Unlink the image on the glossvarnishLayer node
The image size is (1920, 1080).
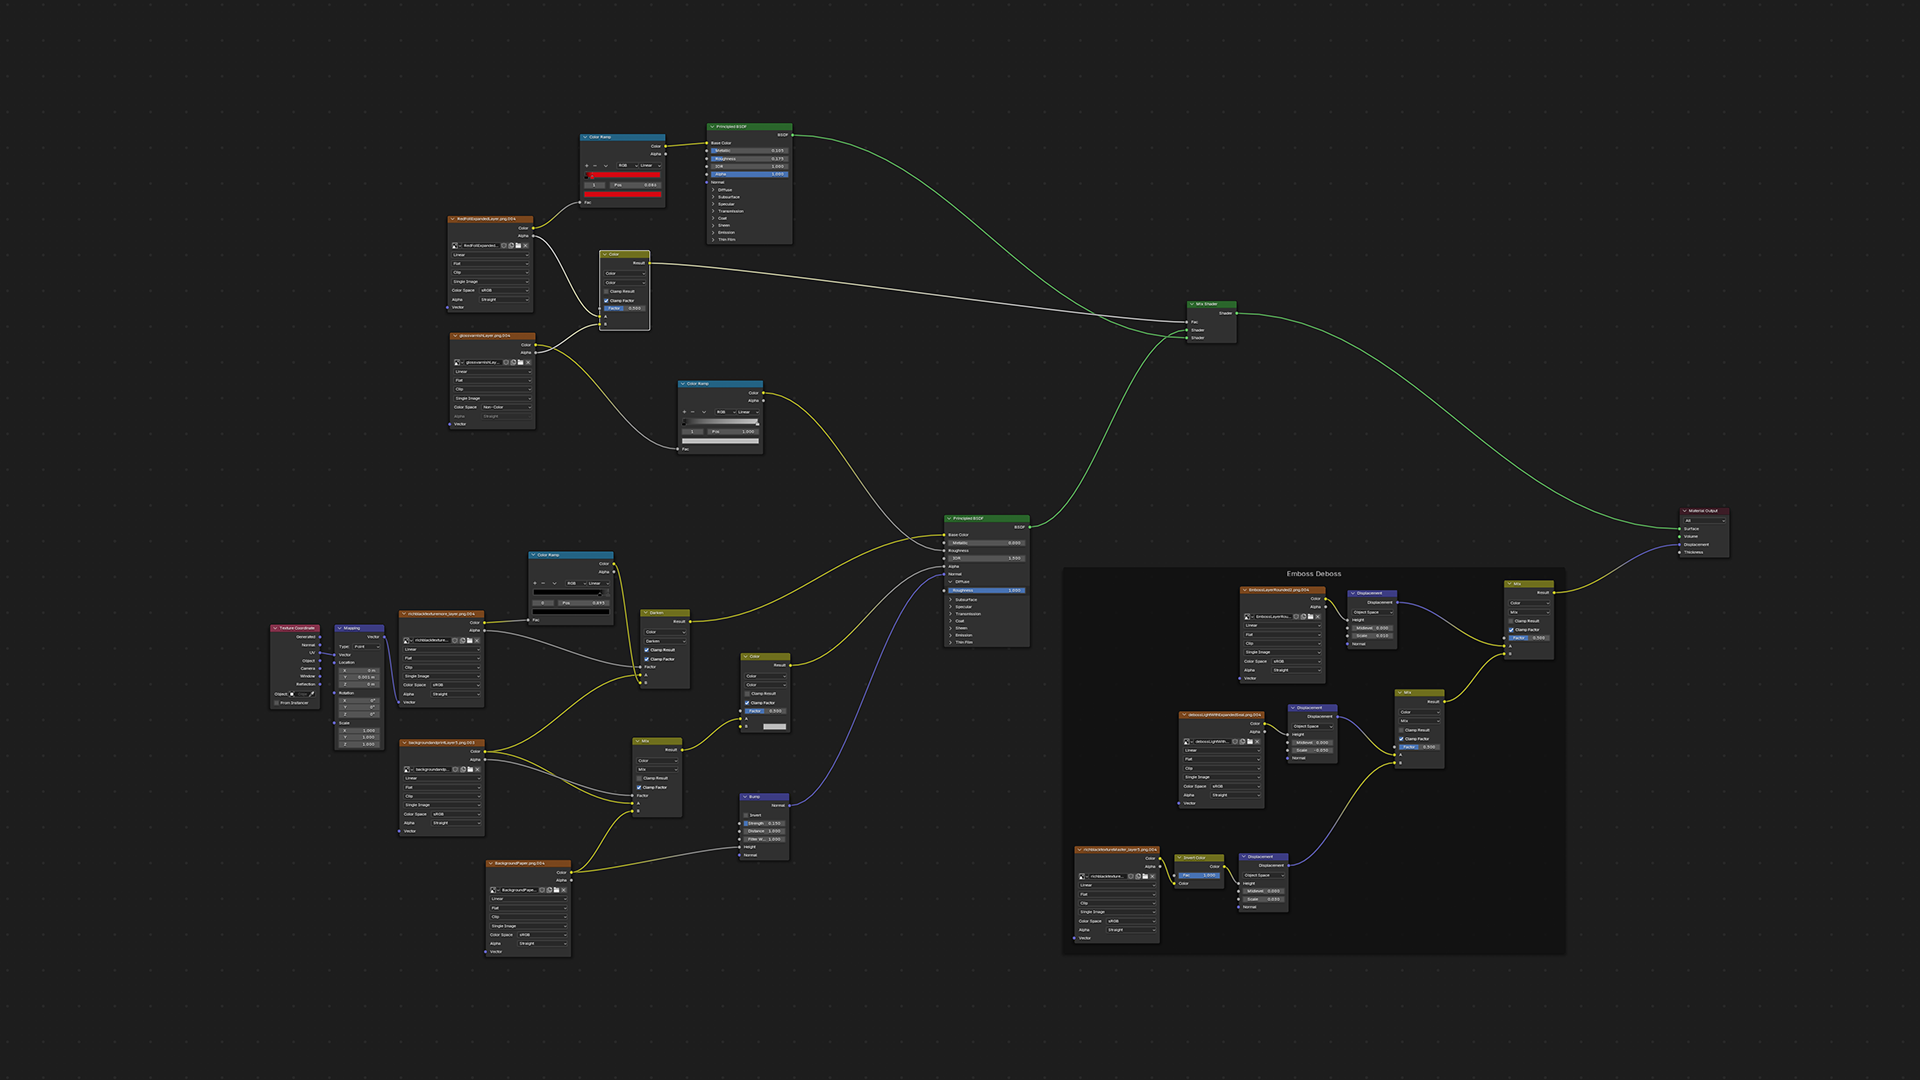click(528, 362)
